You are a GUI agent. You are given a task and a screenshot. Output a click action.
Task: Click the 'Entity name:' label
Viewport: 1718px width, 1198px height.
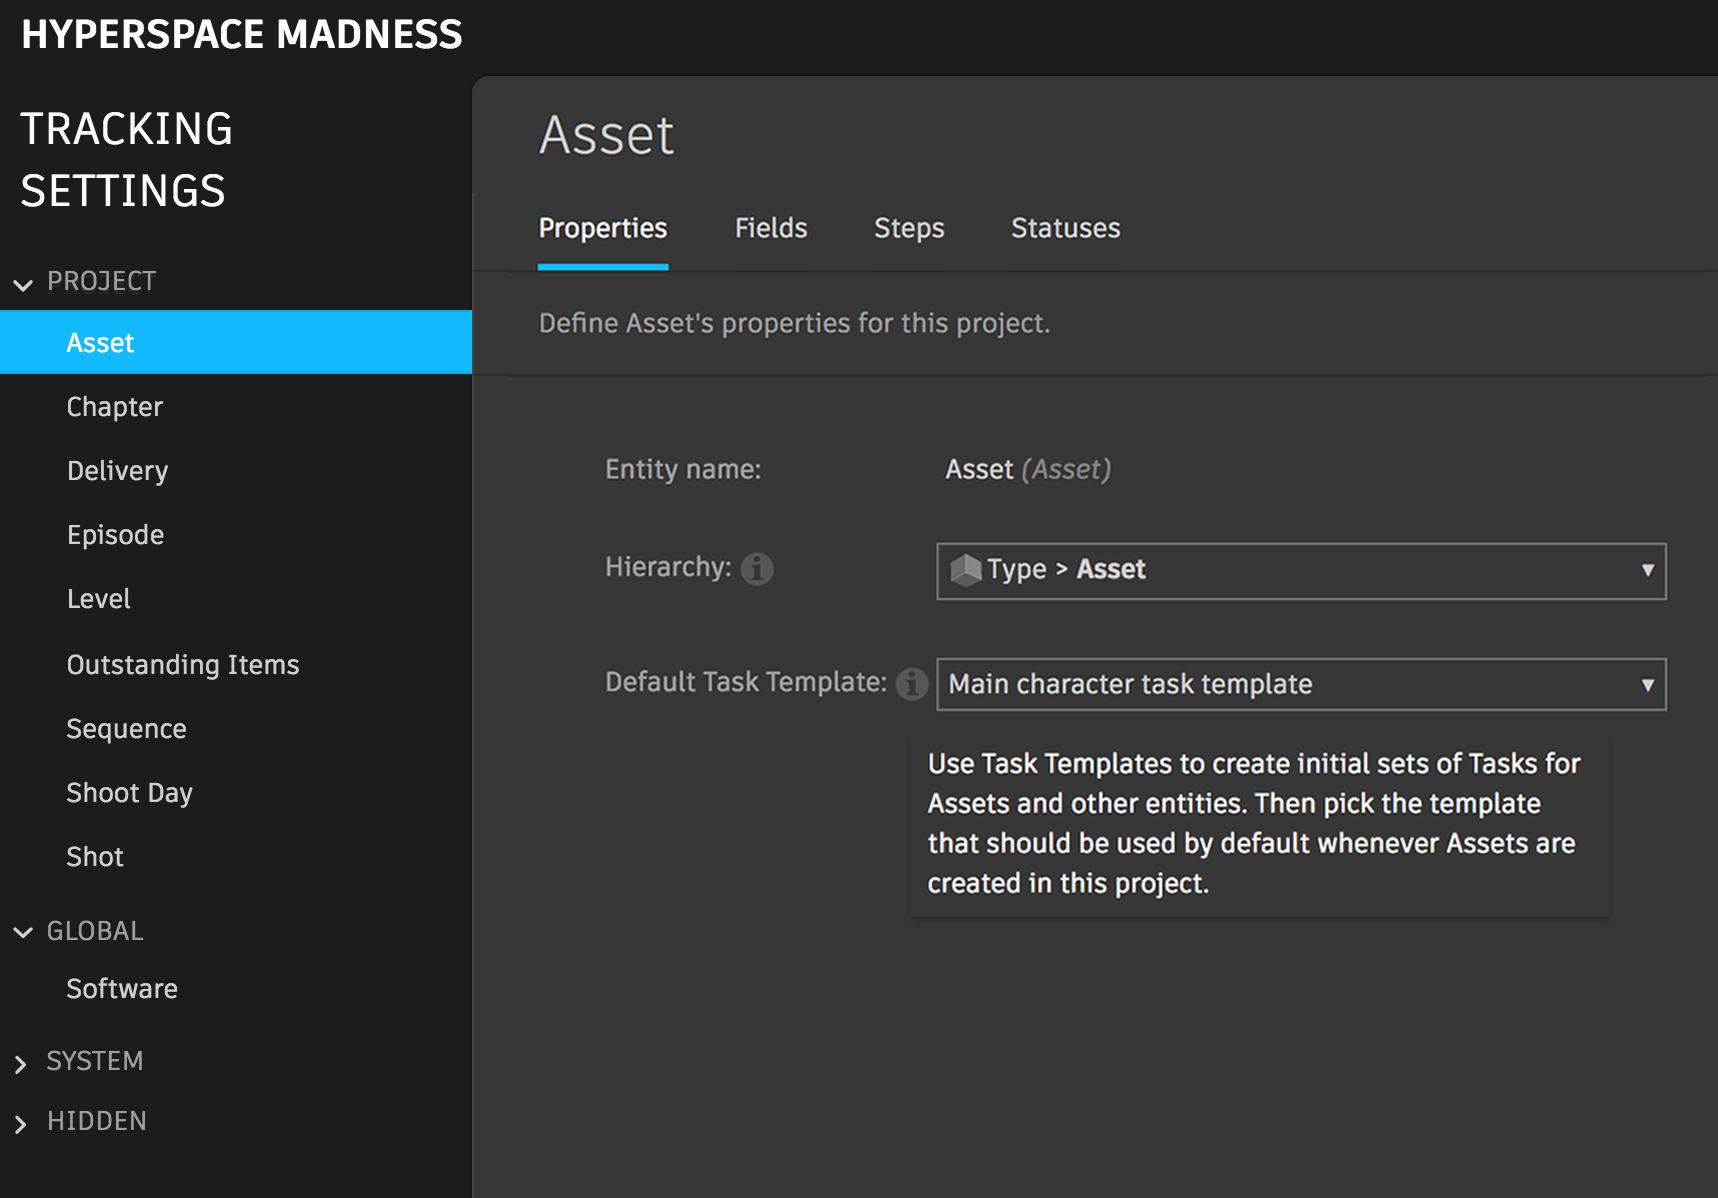point(683,470)
